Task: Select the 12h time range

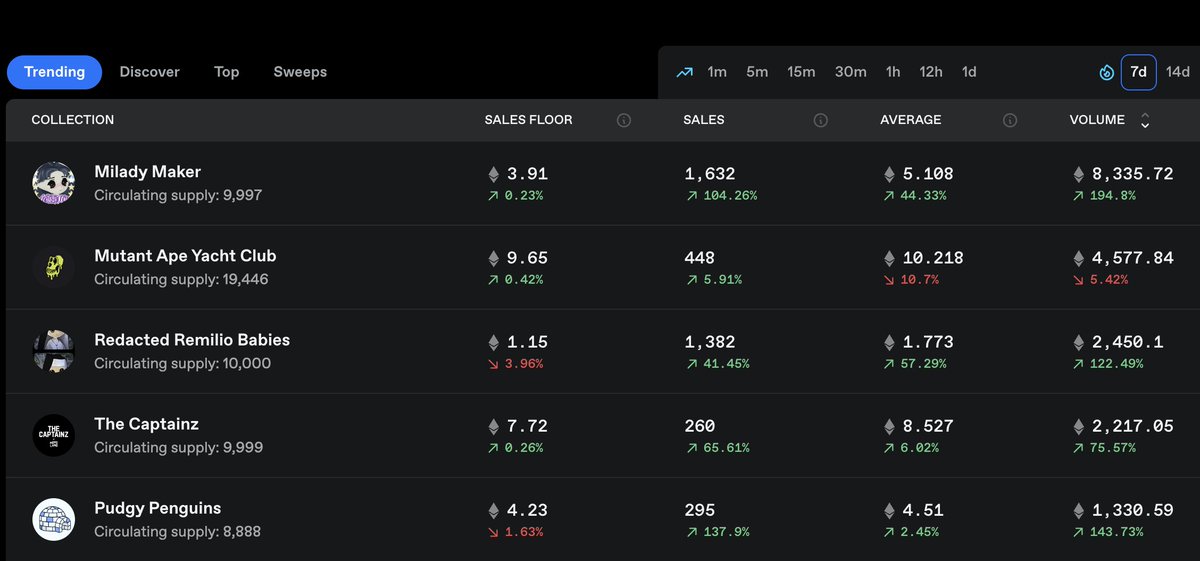Action: [931, 72]
